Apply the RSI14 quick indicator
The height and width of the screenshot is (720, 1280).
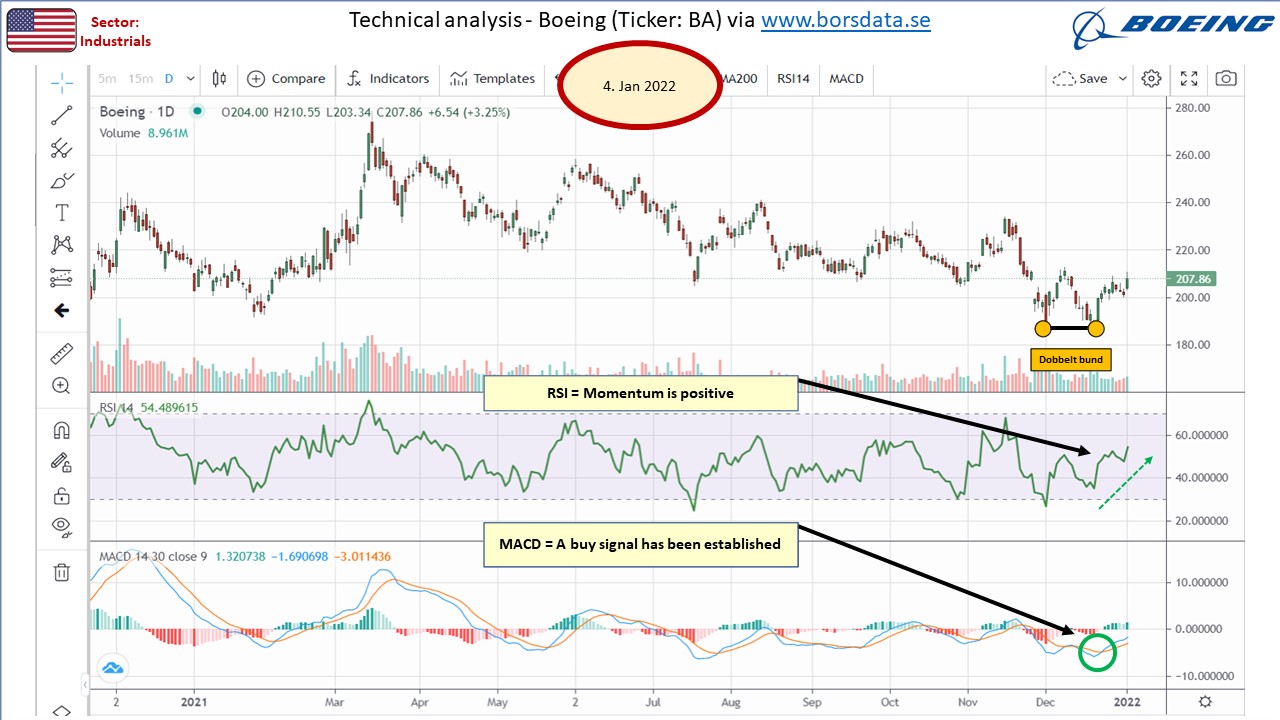pos(794,78)
